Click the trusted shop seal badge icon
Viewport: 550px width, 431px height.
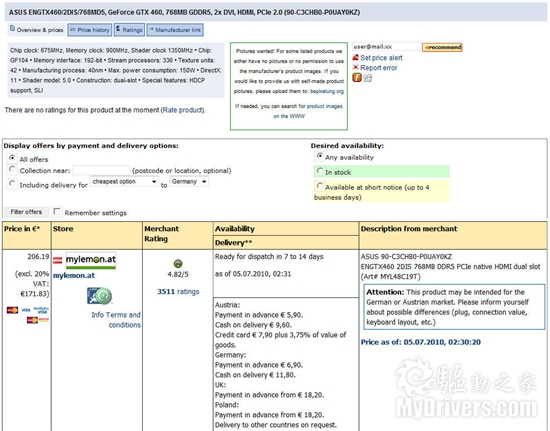coord(100,296)
